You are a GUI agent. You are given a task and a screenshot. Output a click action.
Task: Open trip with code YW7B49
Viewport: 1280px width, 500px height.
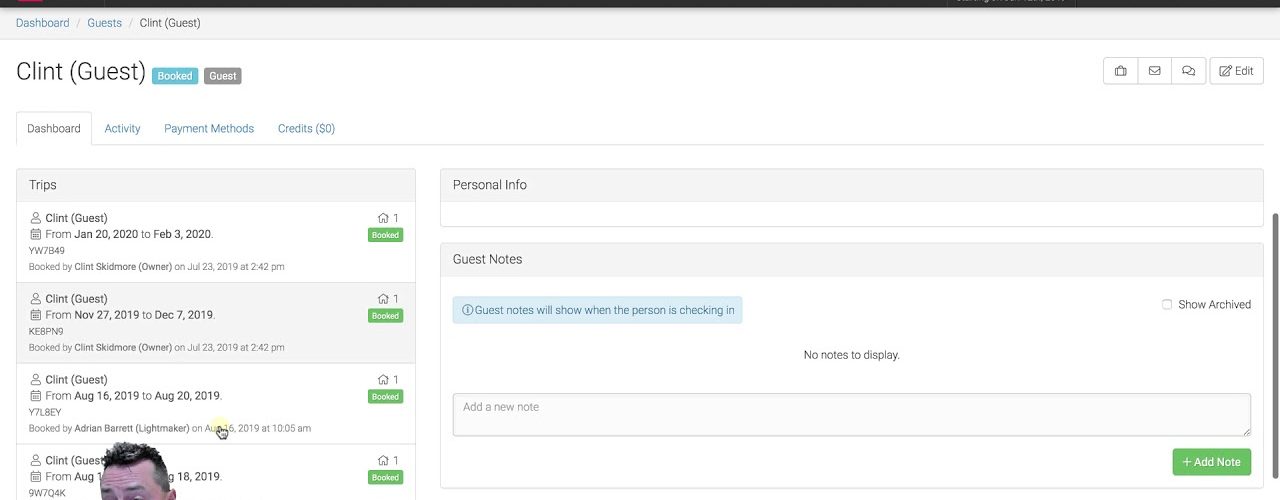(47, 251)
